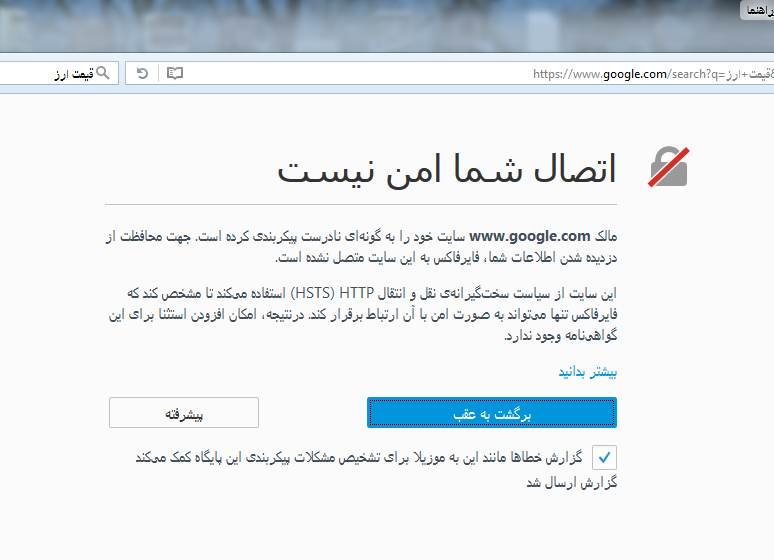Screen dimensions: 774x560
Task: Click the crossed-out padlock insecure icon
Action: click(669, 167)
